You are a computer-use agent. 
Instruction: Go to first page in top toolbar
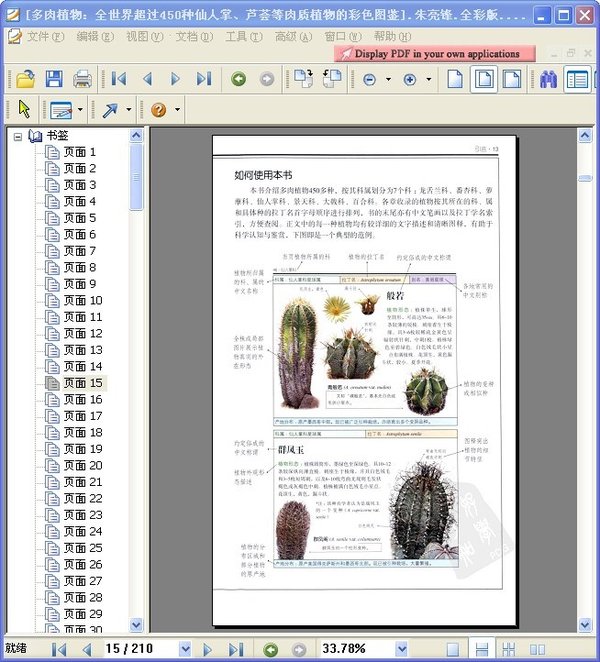(x=119, y=79)
